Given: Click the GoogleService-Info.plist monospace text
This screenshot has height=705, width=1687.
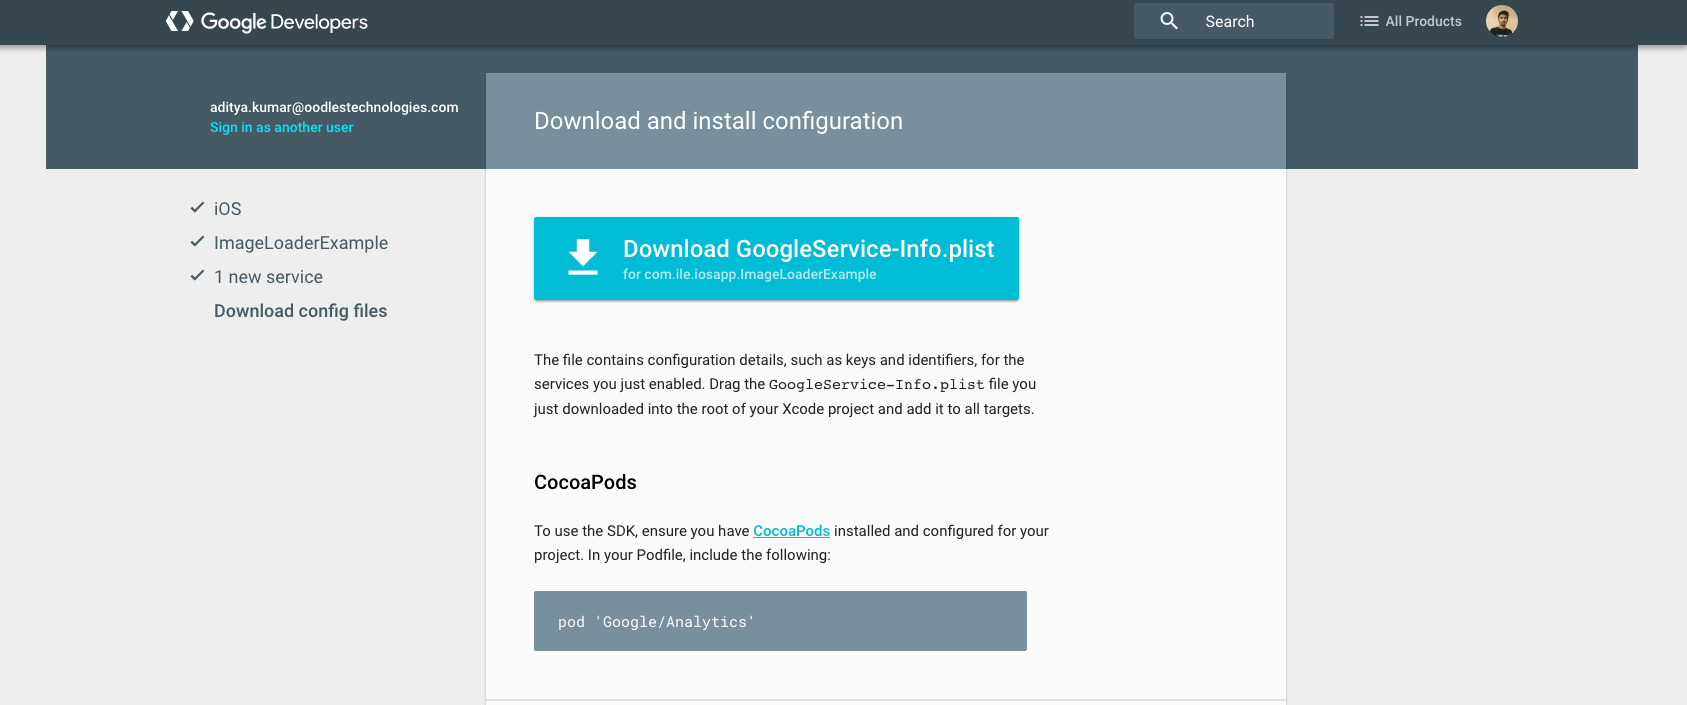Looking at the screenshot, I should (876, 384).
